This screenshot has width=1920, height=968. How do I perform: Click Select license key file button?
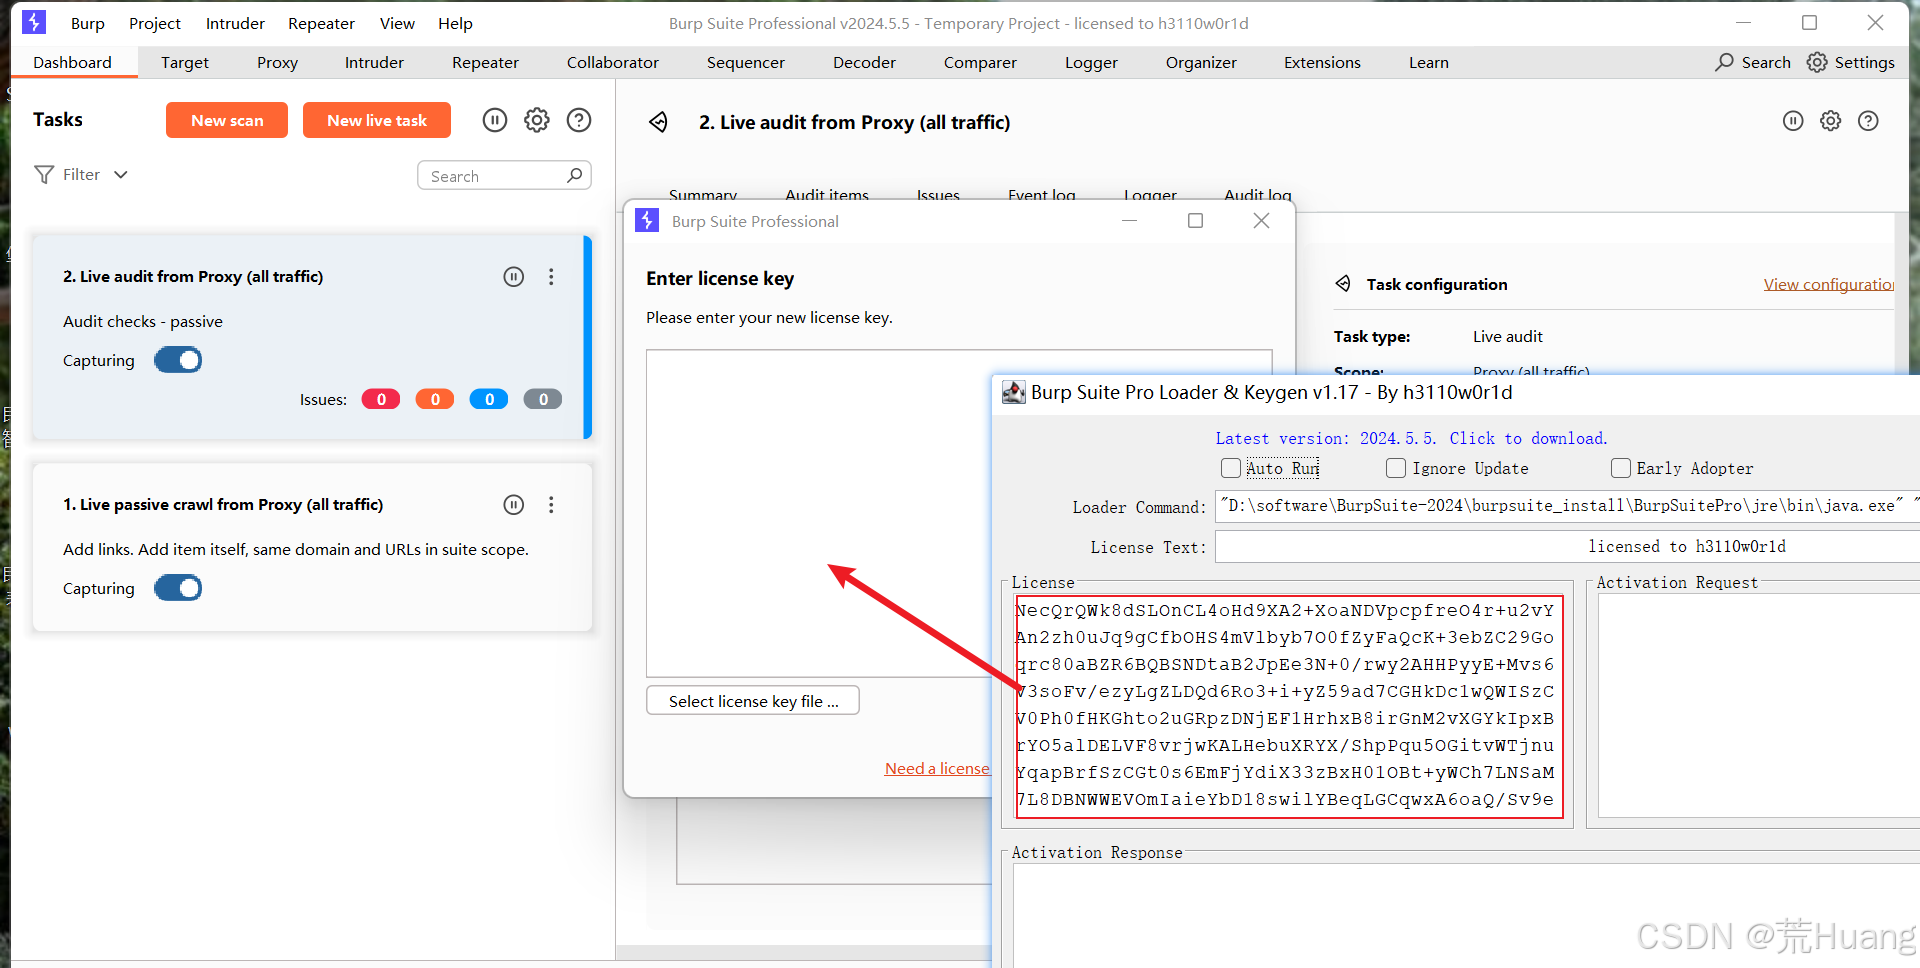tap(753, 701)
